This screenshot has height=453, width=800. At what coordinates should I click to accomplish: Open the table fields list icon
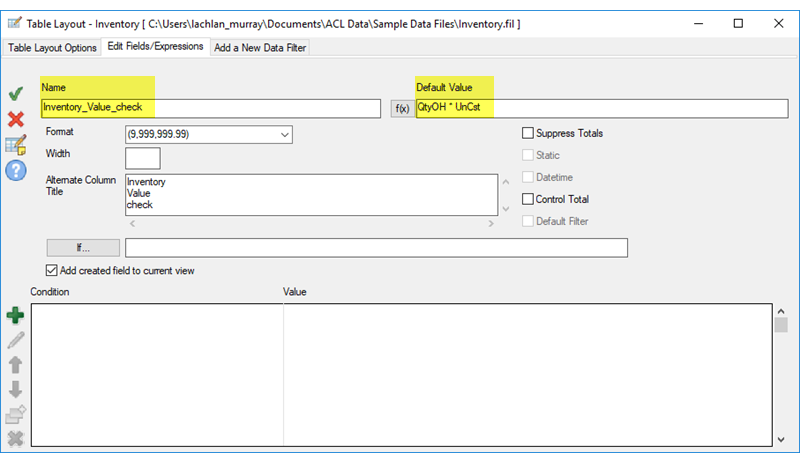click(x=16, y=145)
